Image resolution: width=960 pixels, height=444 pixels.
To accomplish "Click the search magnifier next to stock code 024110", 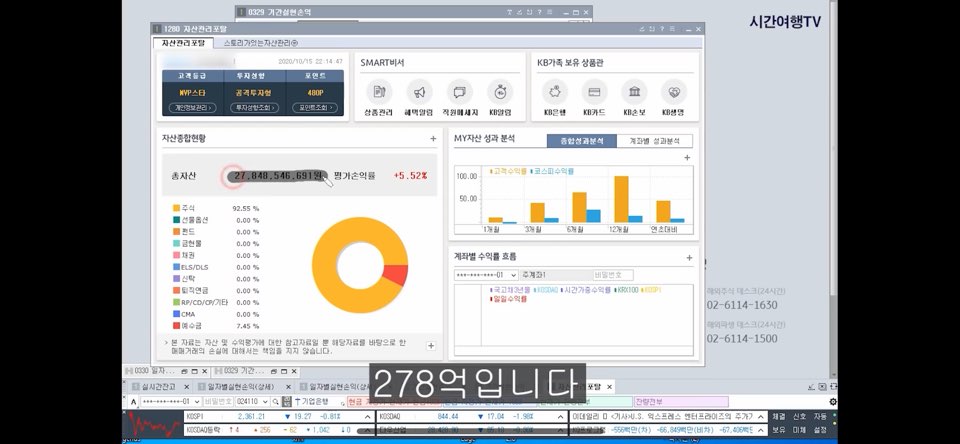I will (276, 402).
